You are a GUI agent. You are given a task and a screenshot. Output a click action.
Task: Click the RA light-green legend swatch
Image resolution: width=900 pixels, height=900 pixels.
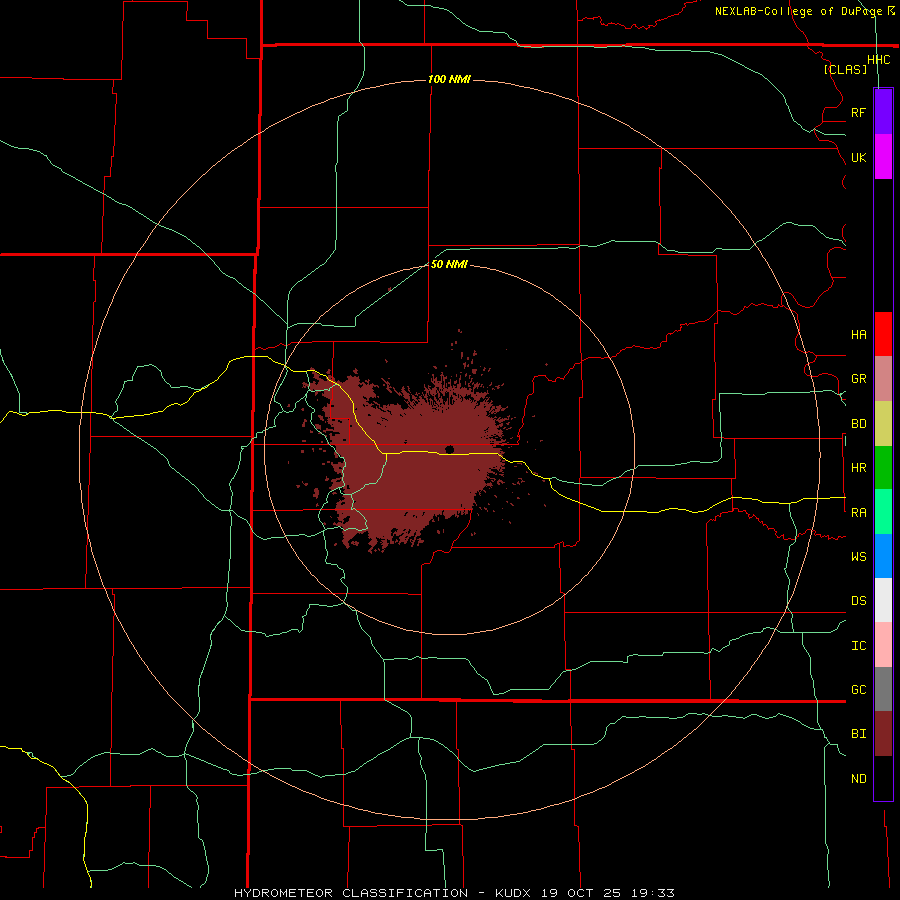(883, 512)
